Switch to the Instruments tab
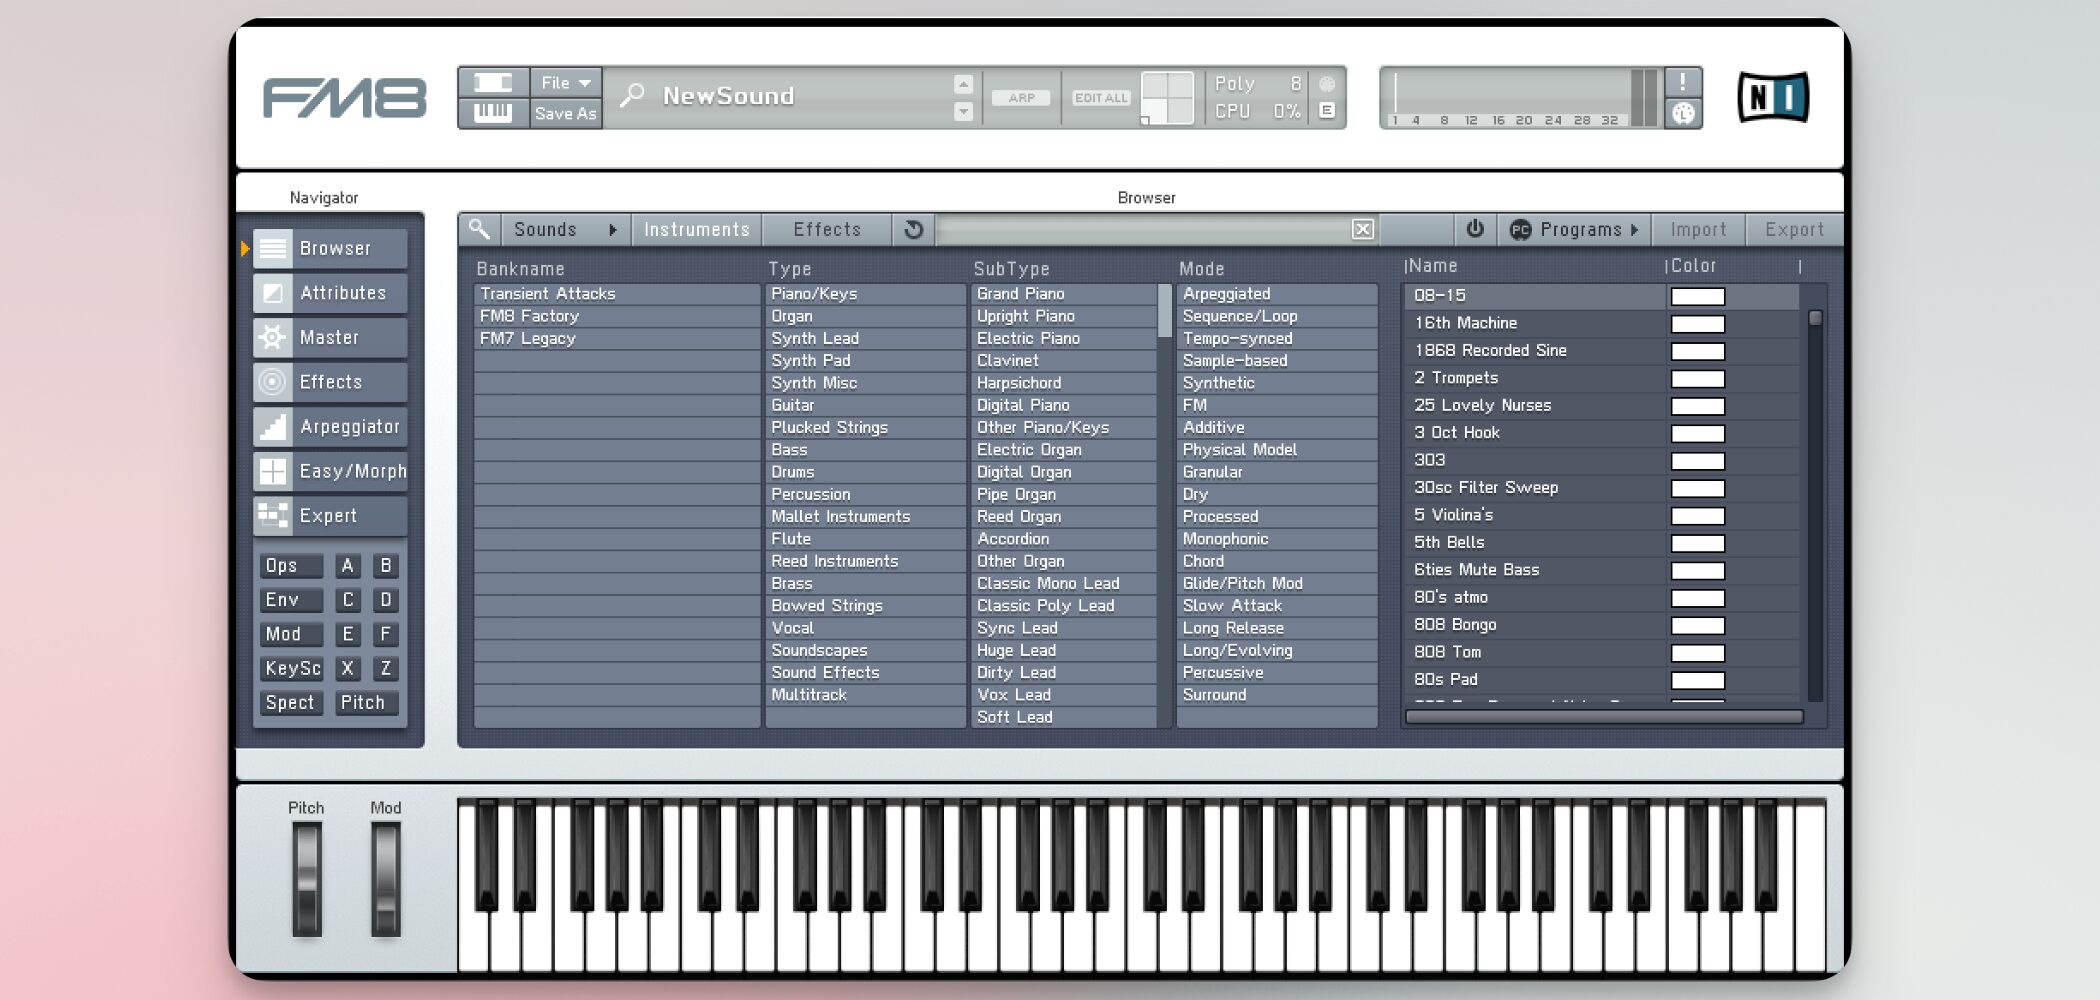Image resolution: width=2100 pixels, height=1000 pixels. point(697,229)
